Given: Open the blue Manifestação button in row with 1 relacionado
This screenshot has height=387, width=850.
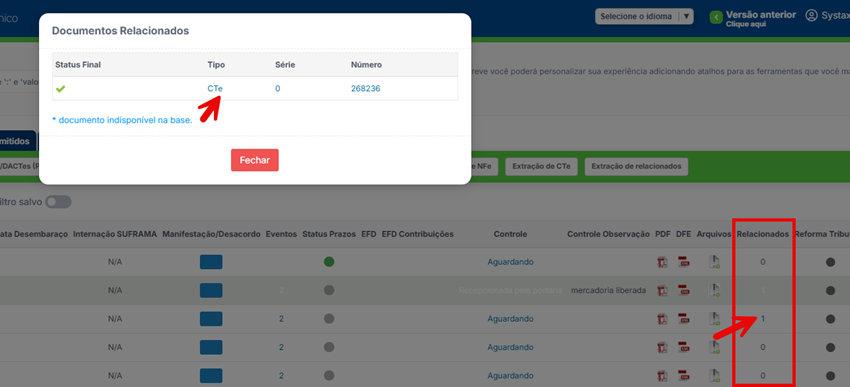Looking at the screenshot, I should pos(211,319).
